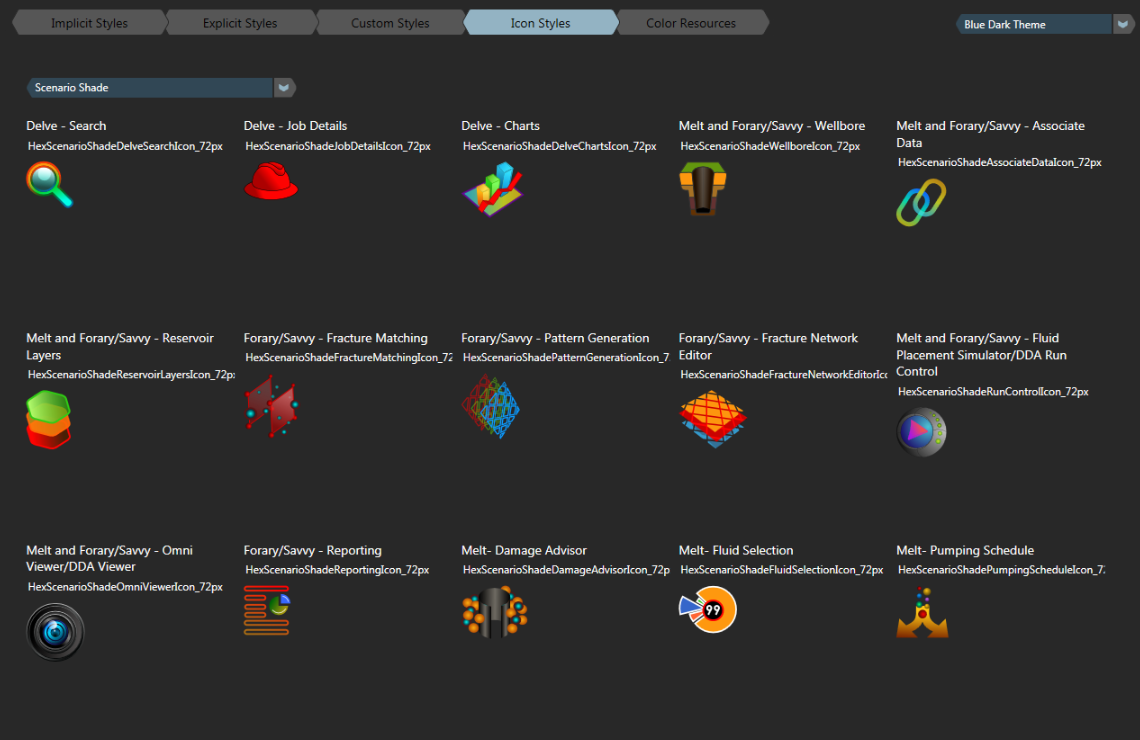Click the 'Forary/Savvy - Fracture Network Editor' label

click(x=768, y=347)
